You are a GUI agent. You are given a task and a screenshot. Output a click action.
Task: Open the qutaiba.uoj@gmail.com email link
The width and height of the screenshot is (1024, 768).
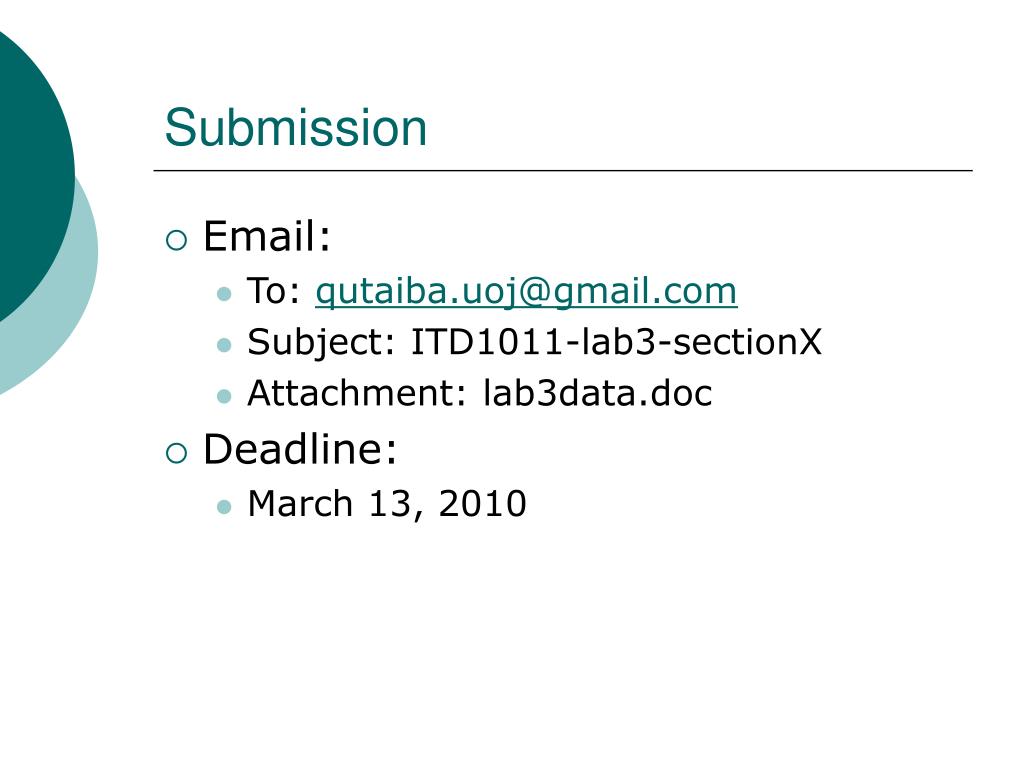pyautogui.click(x=526, y=291)
